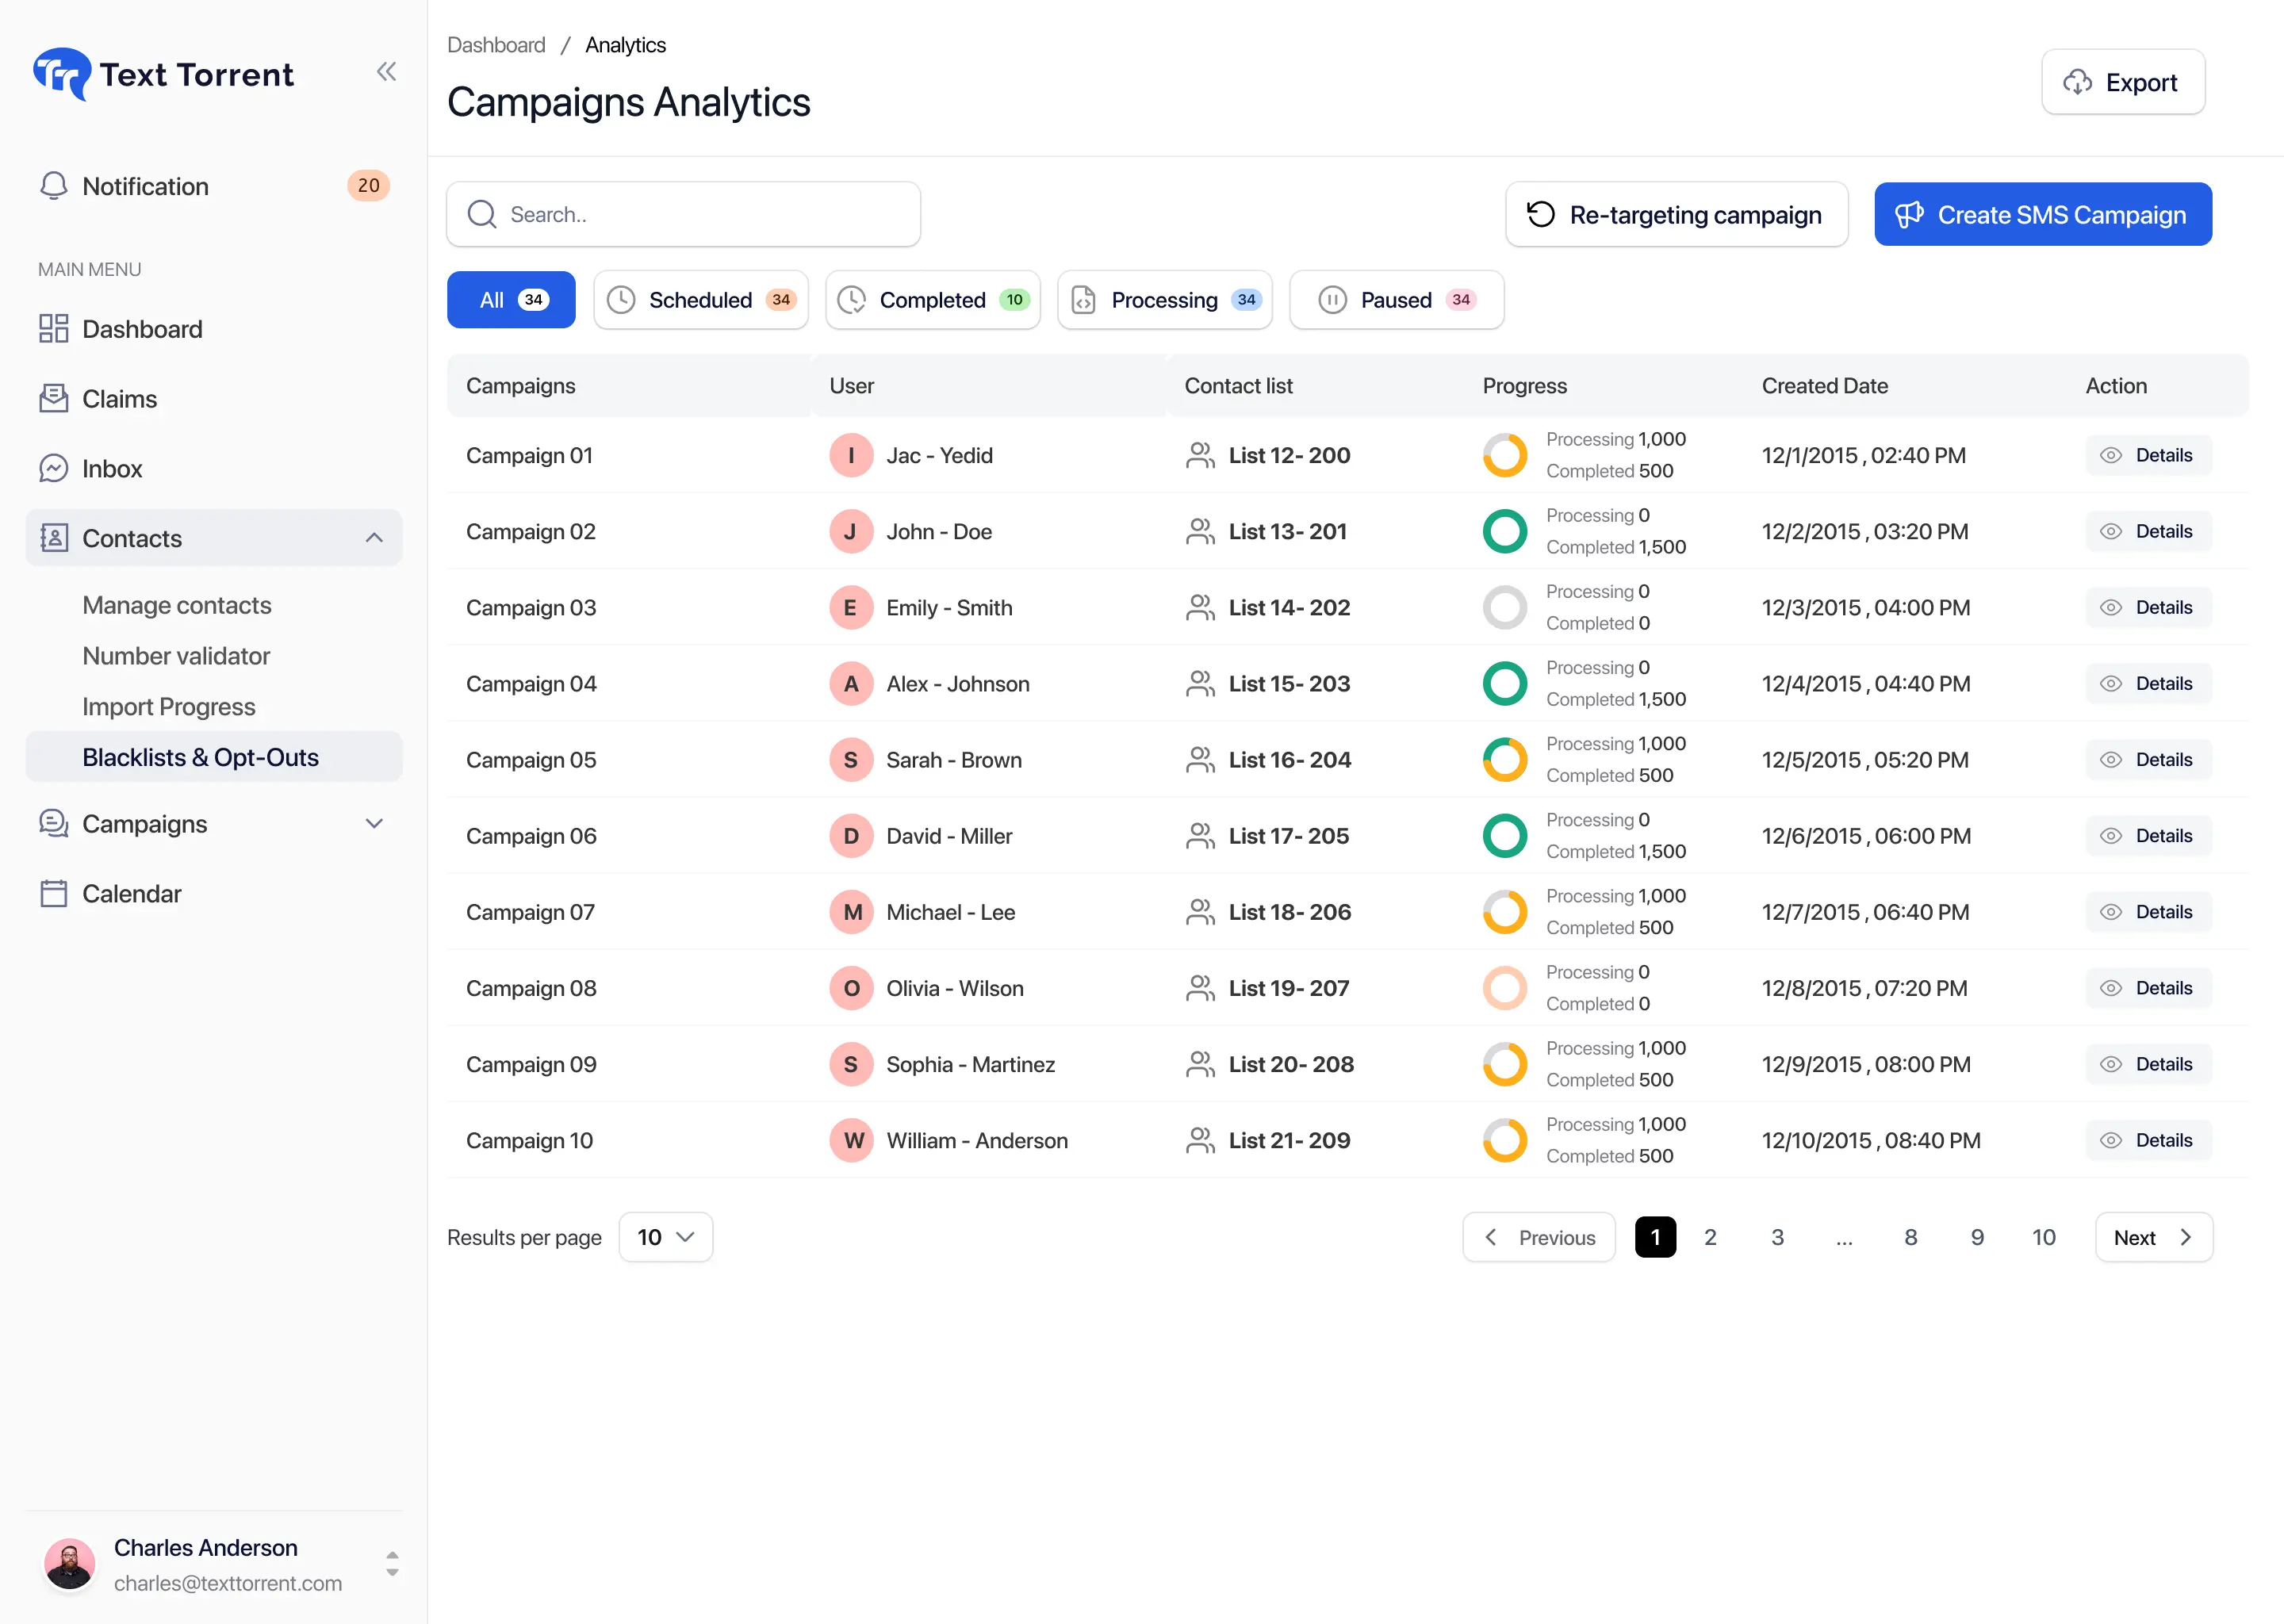Image resolution: width=2284 pixels, height=1624 pixels.
Task: Click the Campaigns column header
Action: pyautogui.click(x=521, y=386)
